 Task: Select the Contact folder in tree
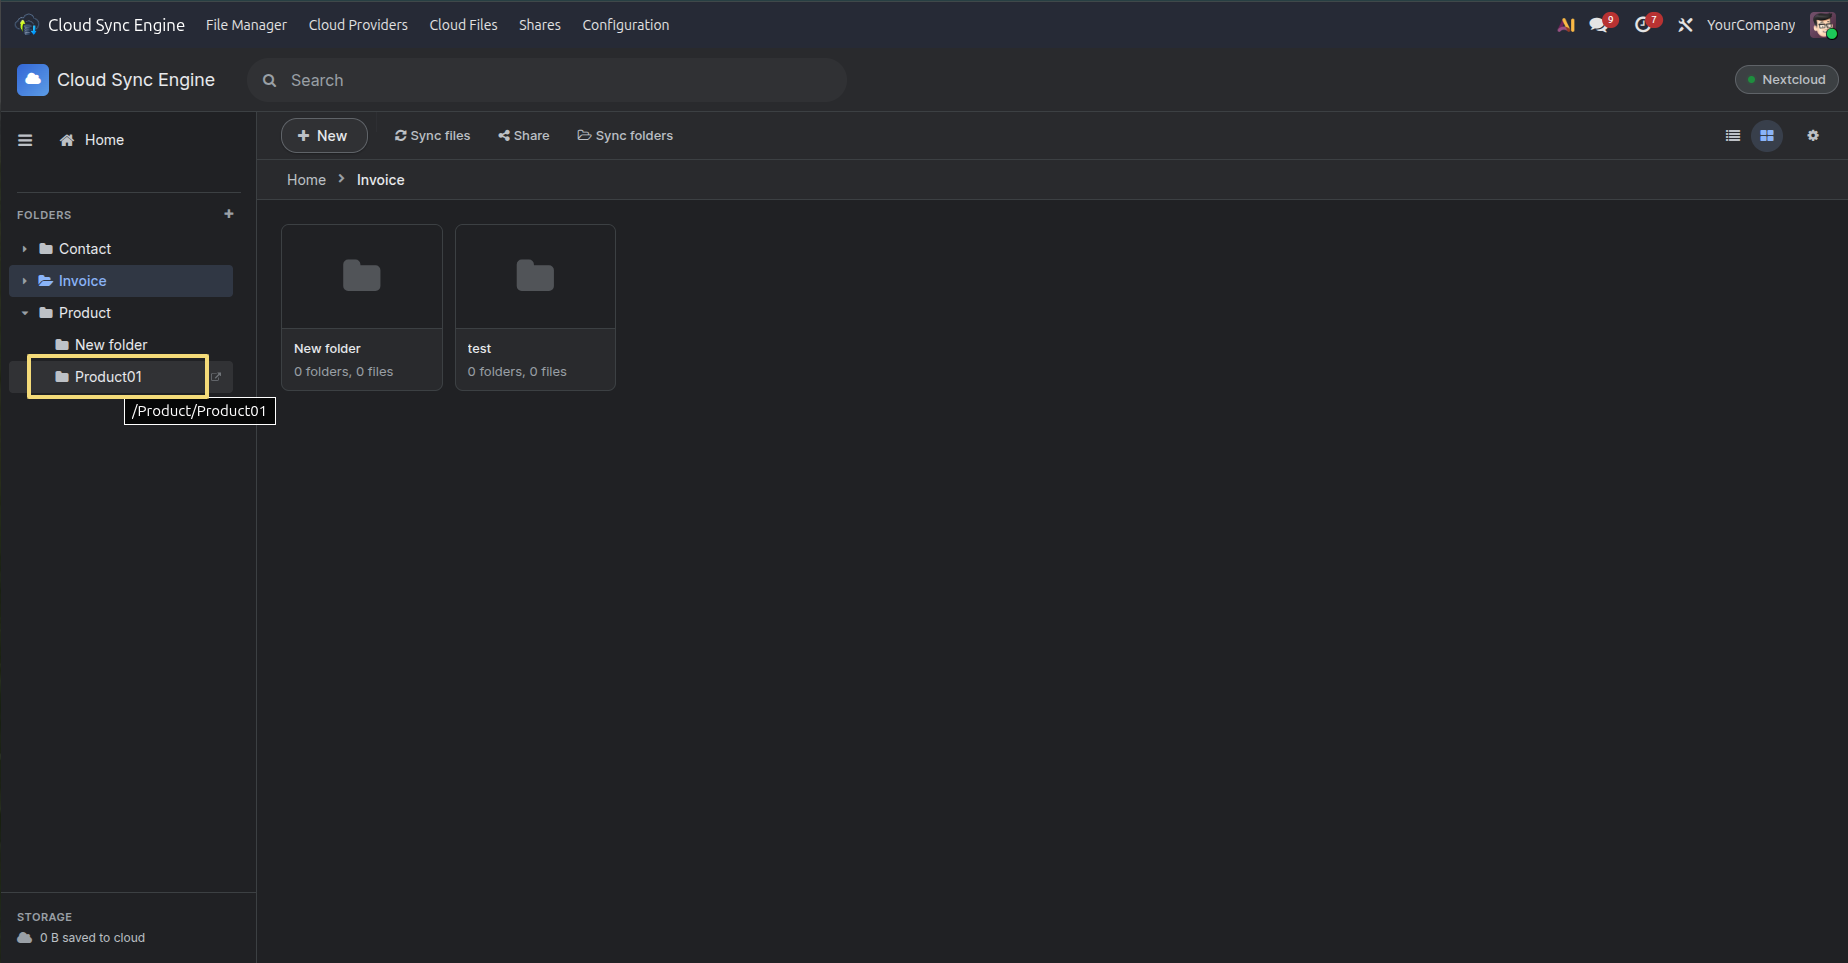[x=121, y=249]
